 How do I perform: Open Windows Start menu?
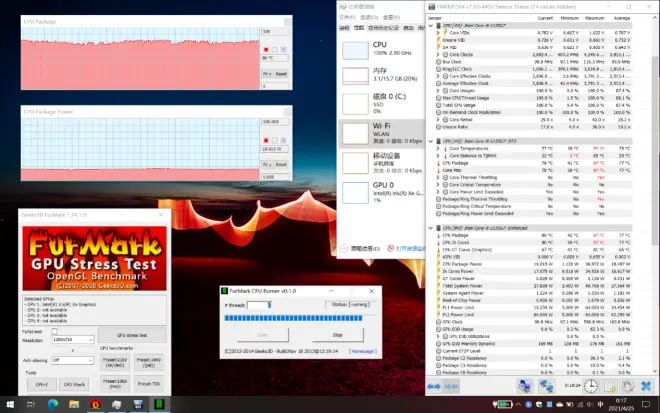pyautogui.click(x=10, y=405)
